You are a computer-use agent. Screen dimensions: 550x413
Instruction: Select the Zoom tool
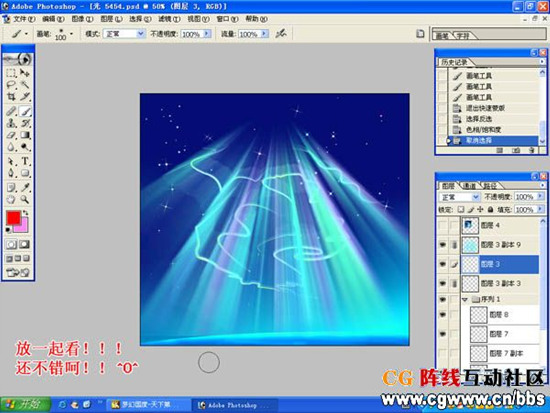pyautogui.click(x=25, y=200)
